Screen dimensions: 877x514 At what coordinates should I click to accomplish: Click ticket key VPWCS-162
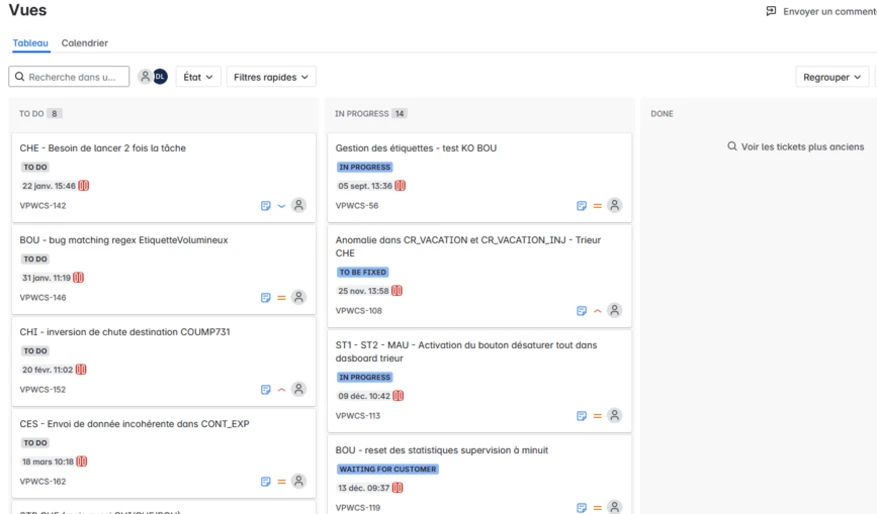(x=43, y=482)
